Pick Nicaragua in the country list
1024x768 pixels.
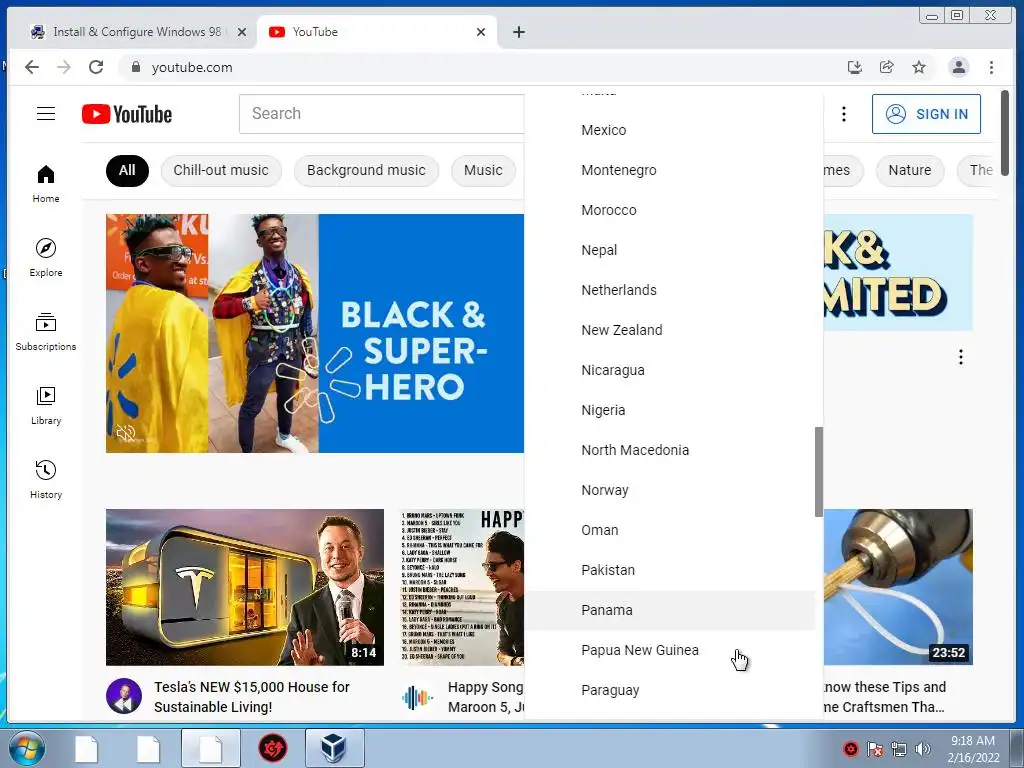click(670, 370)
